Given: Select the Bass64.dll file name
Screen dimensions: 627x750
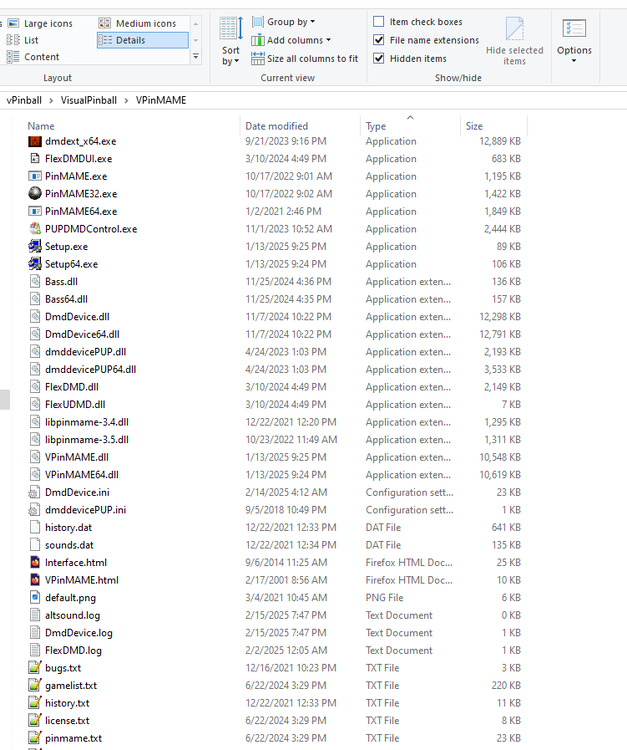Looking at the screenshot, I should (66, 299).
